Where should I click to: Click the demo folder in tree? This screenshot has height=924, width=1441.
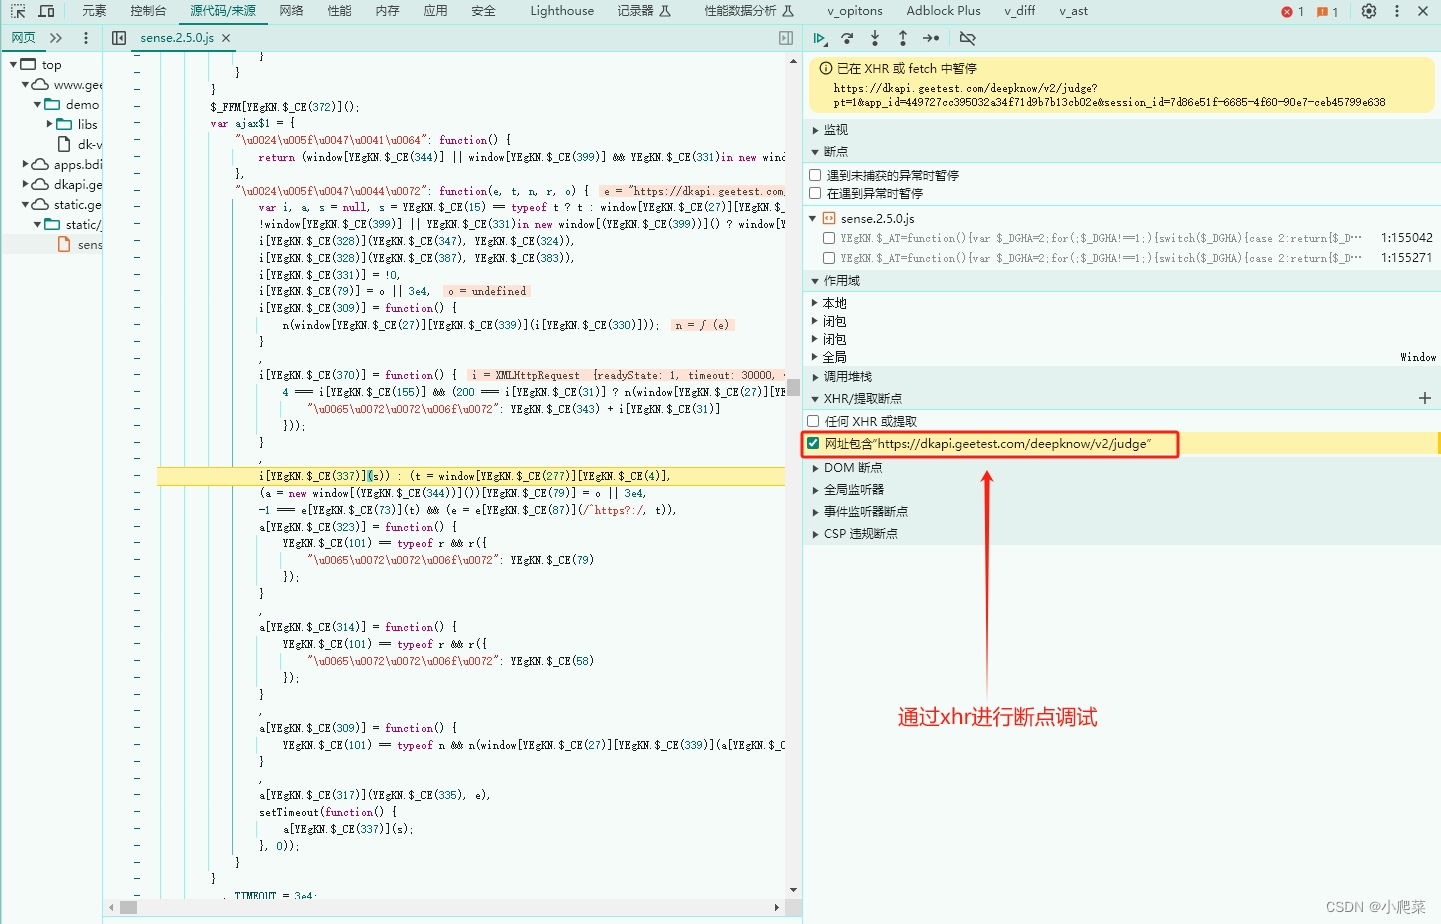pyautogui.click(x=82, y=104)
